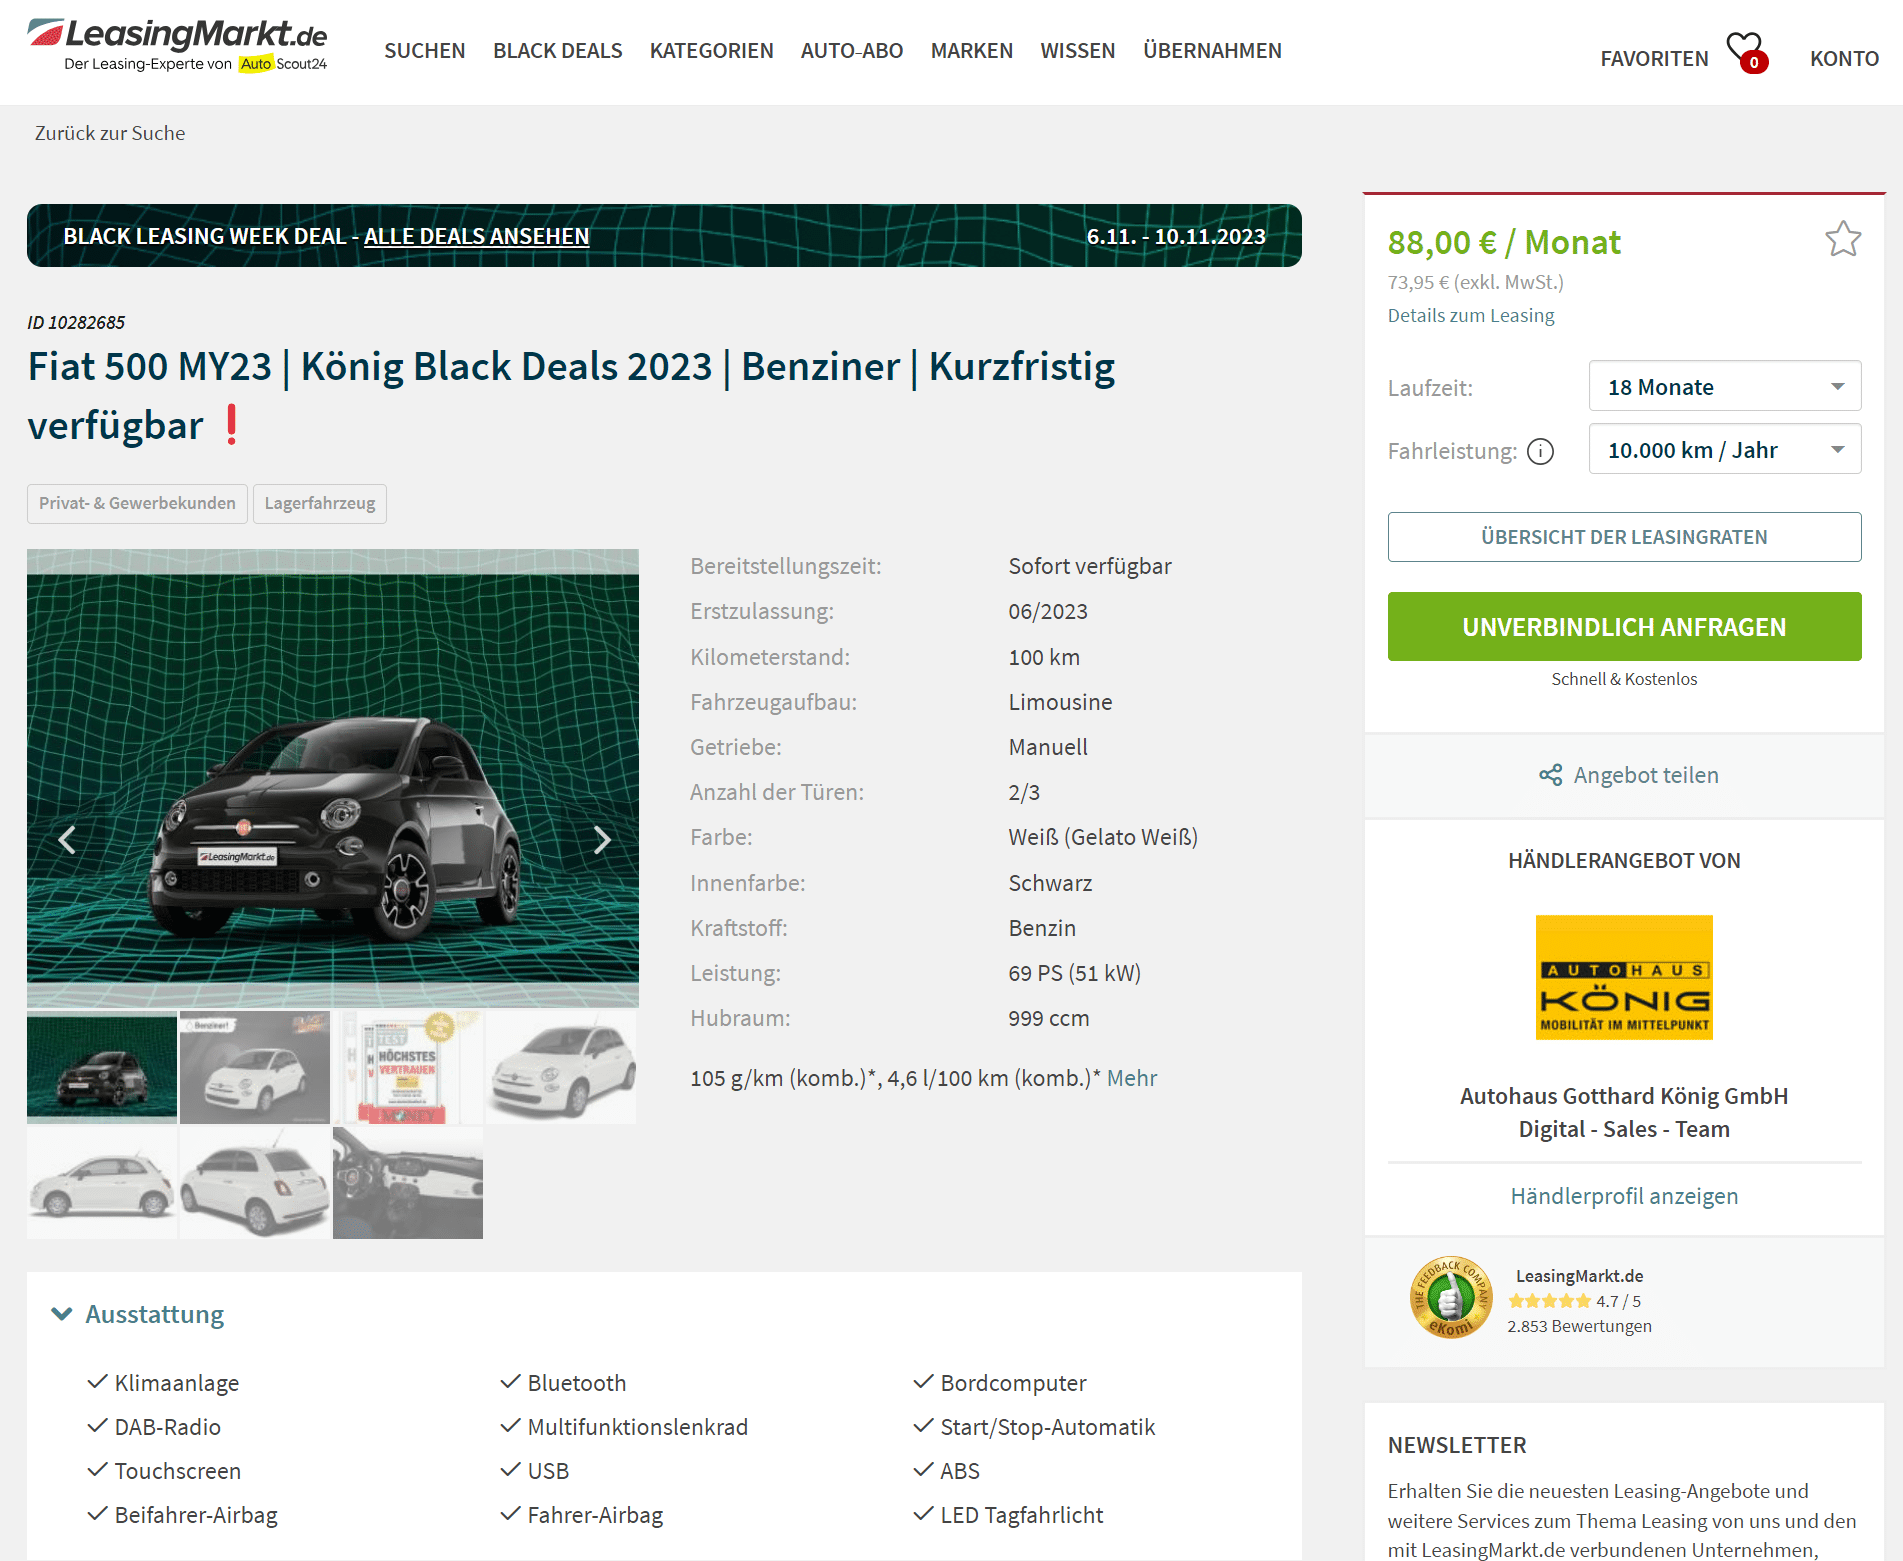Select the white Fiat front-quarter thumbnail with dark door

pyautogui.click(x=561, y=1067)
